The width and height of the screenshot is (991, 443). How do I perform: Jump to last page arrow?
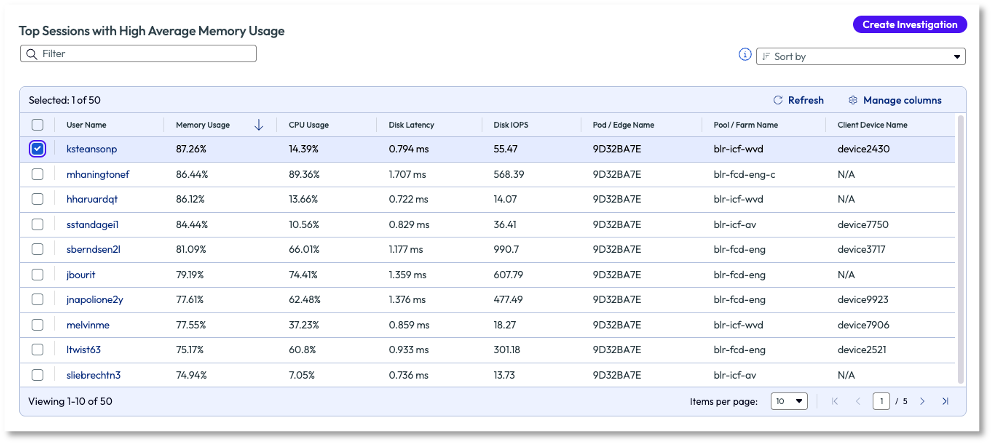pos(945,401)
